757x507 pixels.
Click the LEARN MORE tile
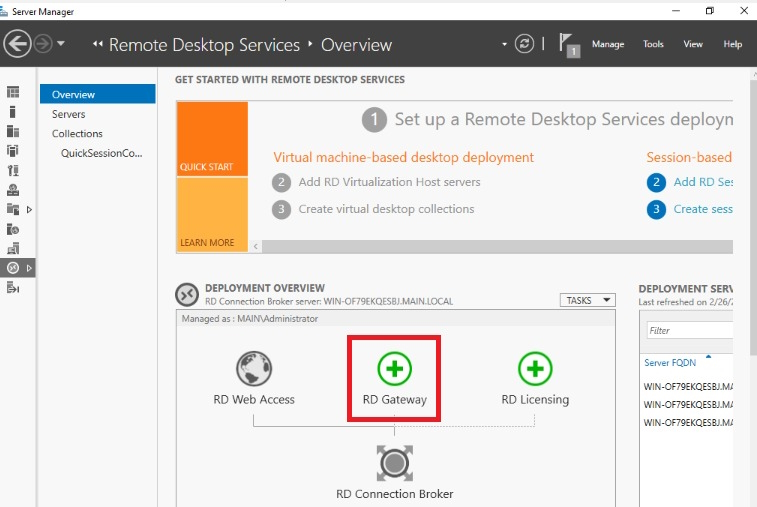tap(211, 212)
